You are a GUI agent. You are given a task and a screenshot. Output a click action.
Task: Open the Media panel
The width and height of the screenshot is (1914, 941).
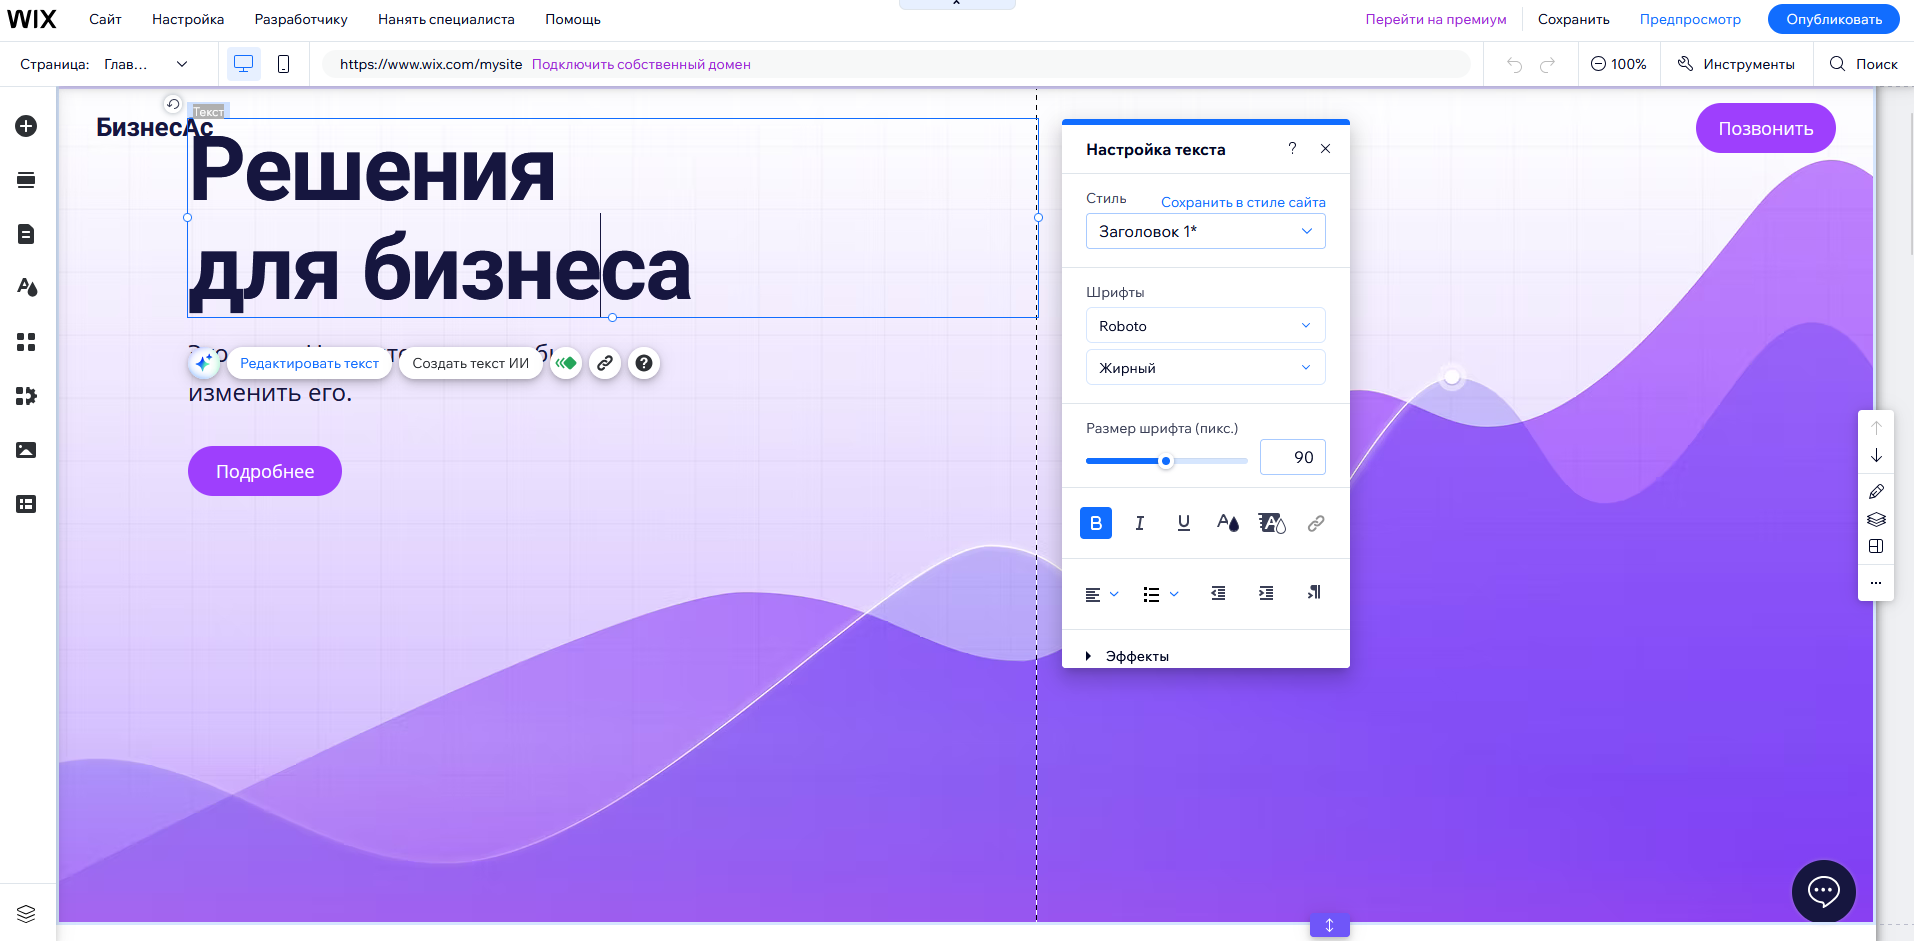[26, 450]
